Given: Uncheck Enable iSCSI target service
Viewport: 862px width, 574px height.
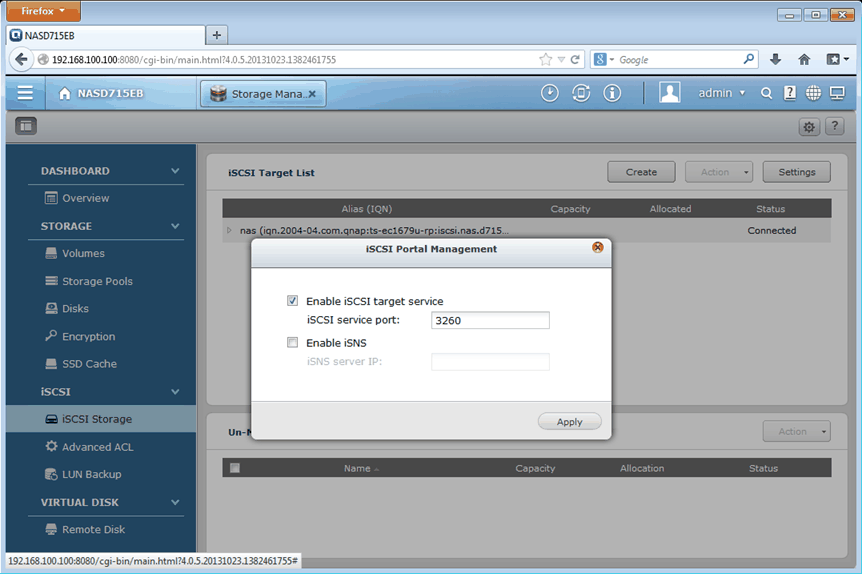Looking at the screenshot, I should tap(293, 301).
